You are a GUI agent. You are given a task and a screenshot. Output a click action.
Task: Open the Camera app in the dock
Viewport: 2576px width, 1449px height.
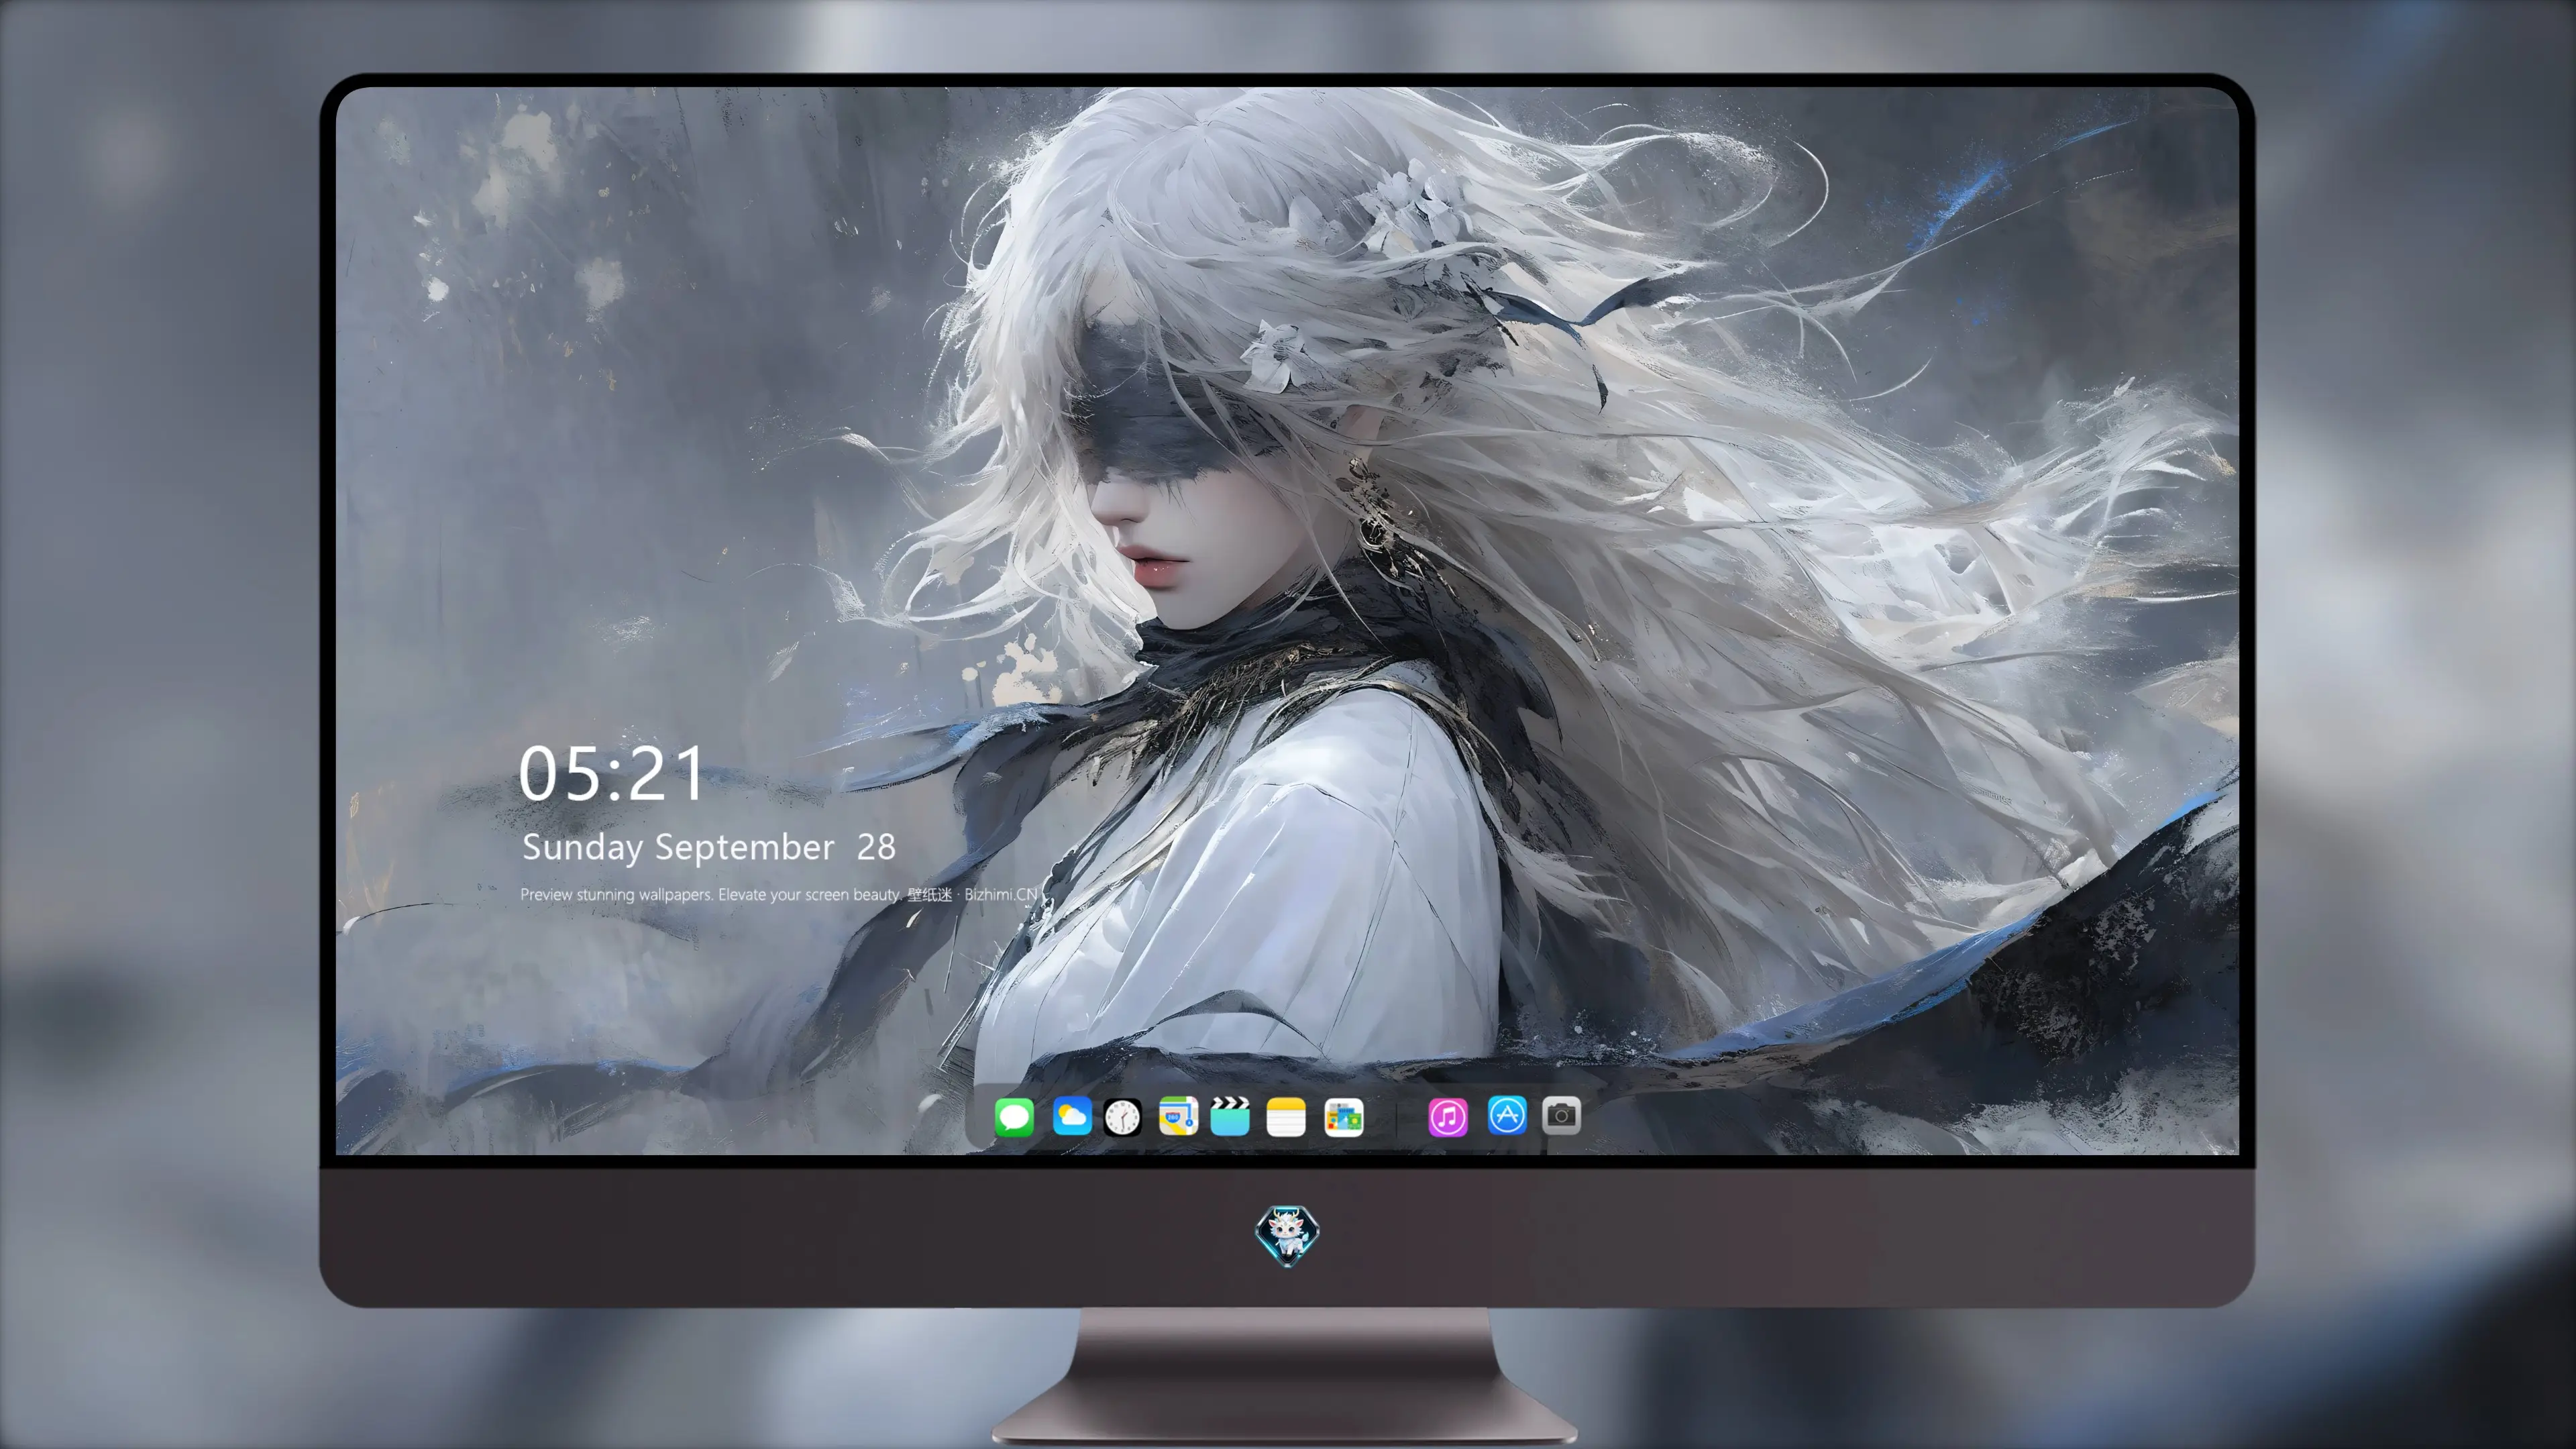pos(1561,1115)
